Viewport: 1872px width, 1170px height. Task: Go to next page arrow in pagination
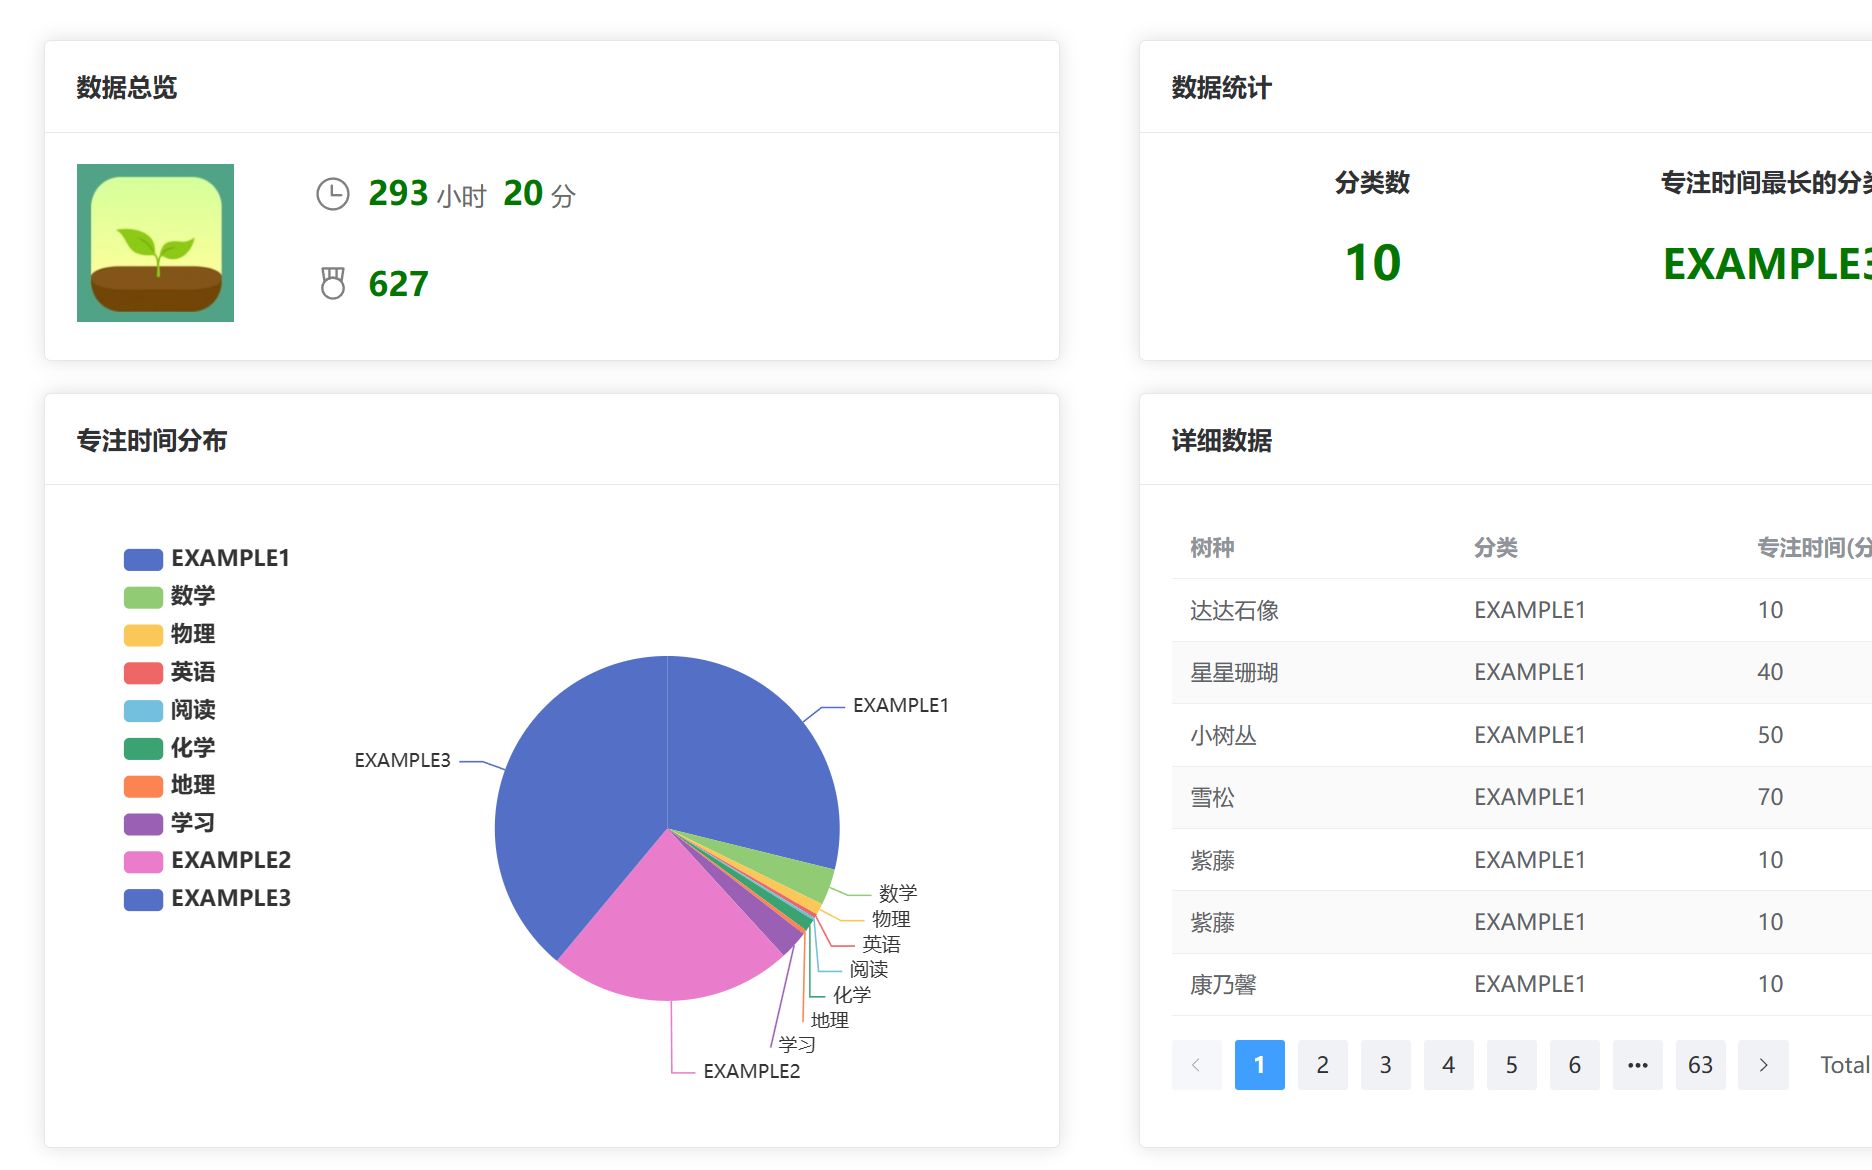(1763, 1065)
